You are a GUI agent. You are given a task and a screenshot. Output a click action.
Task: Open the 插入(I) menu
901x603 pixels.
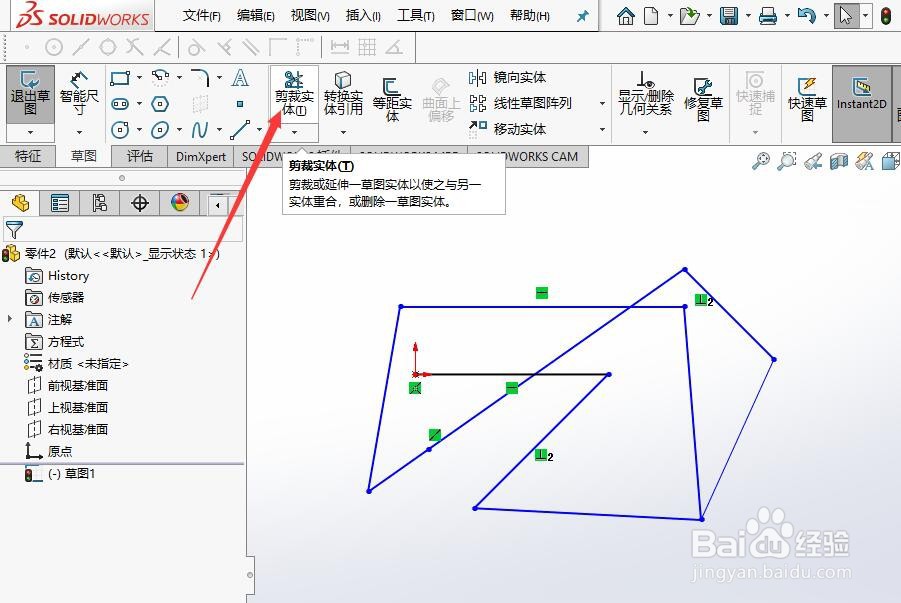363,16
